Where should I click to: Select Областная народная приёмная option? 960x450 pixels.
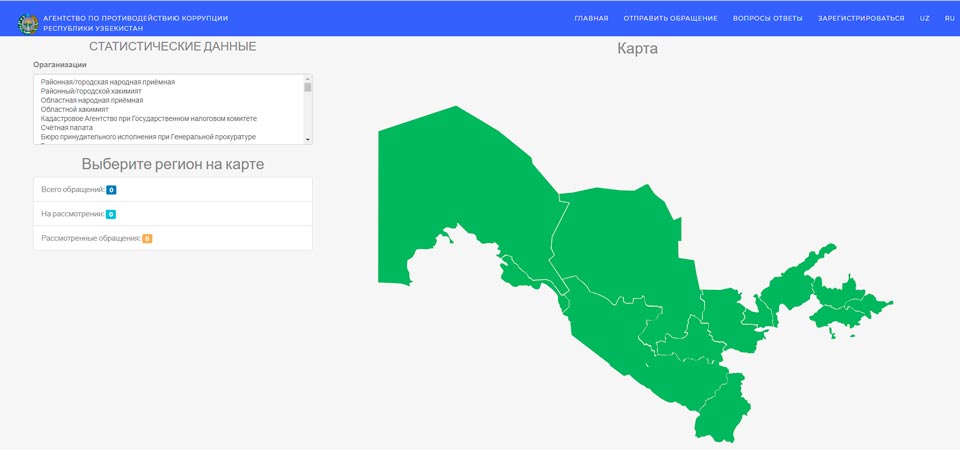[92, 100]
